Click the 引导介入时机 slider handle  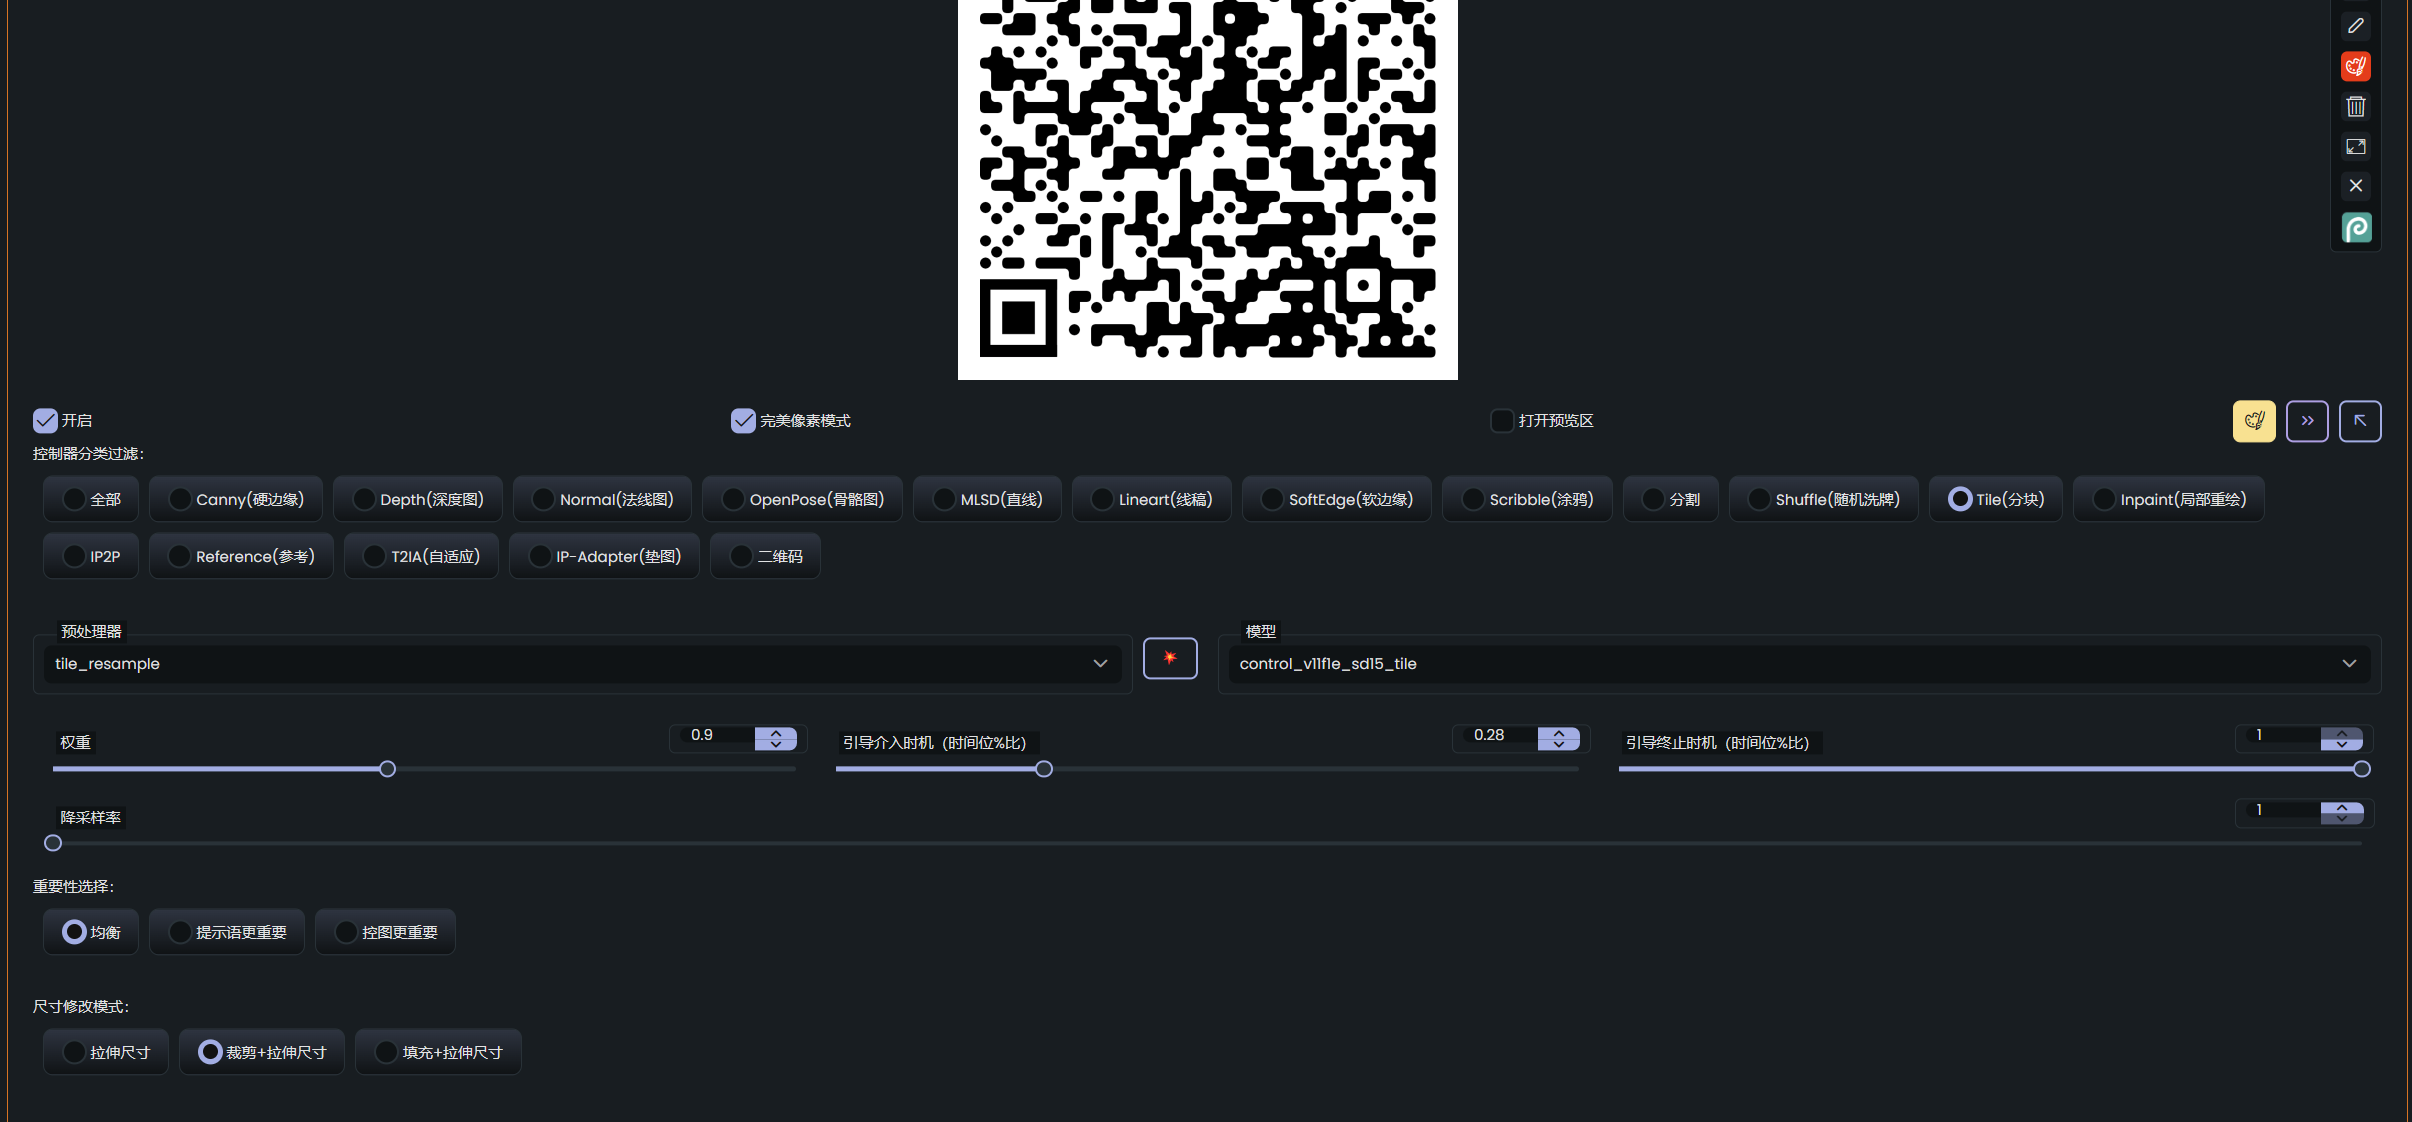pos(1044,769)
